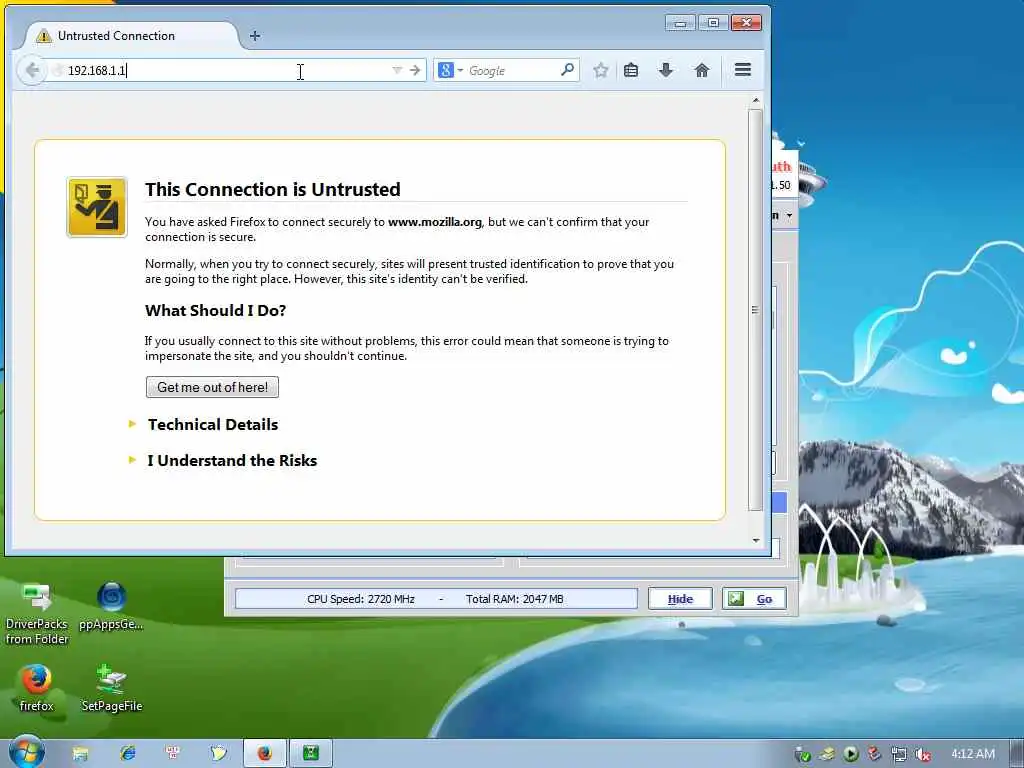The height and width of the screenshot is (768, 1024).
Task: Launch Internet Explorer from taskbar
Action: [127, 754]
